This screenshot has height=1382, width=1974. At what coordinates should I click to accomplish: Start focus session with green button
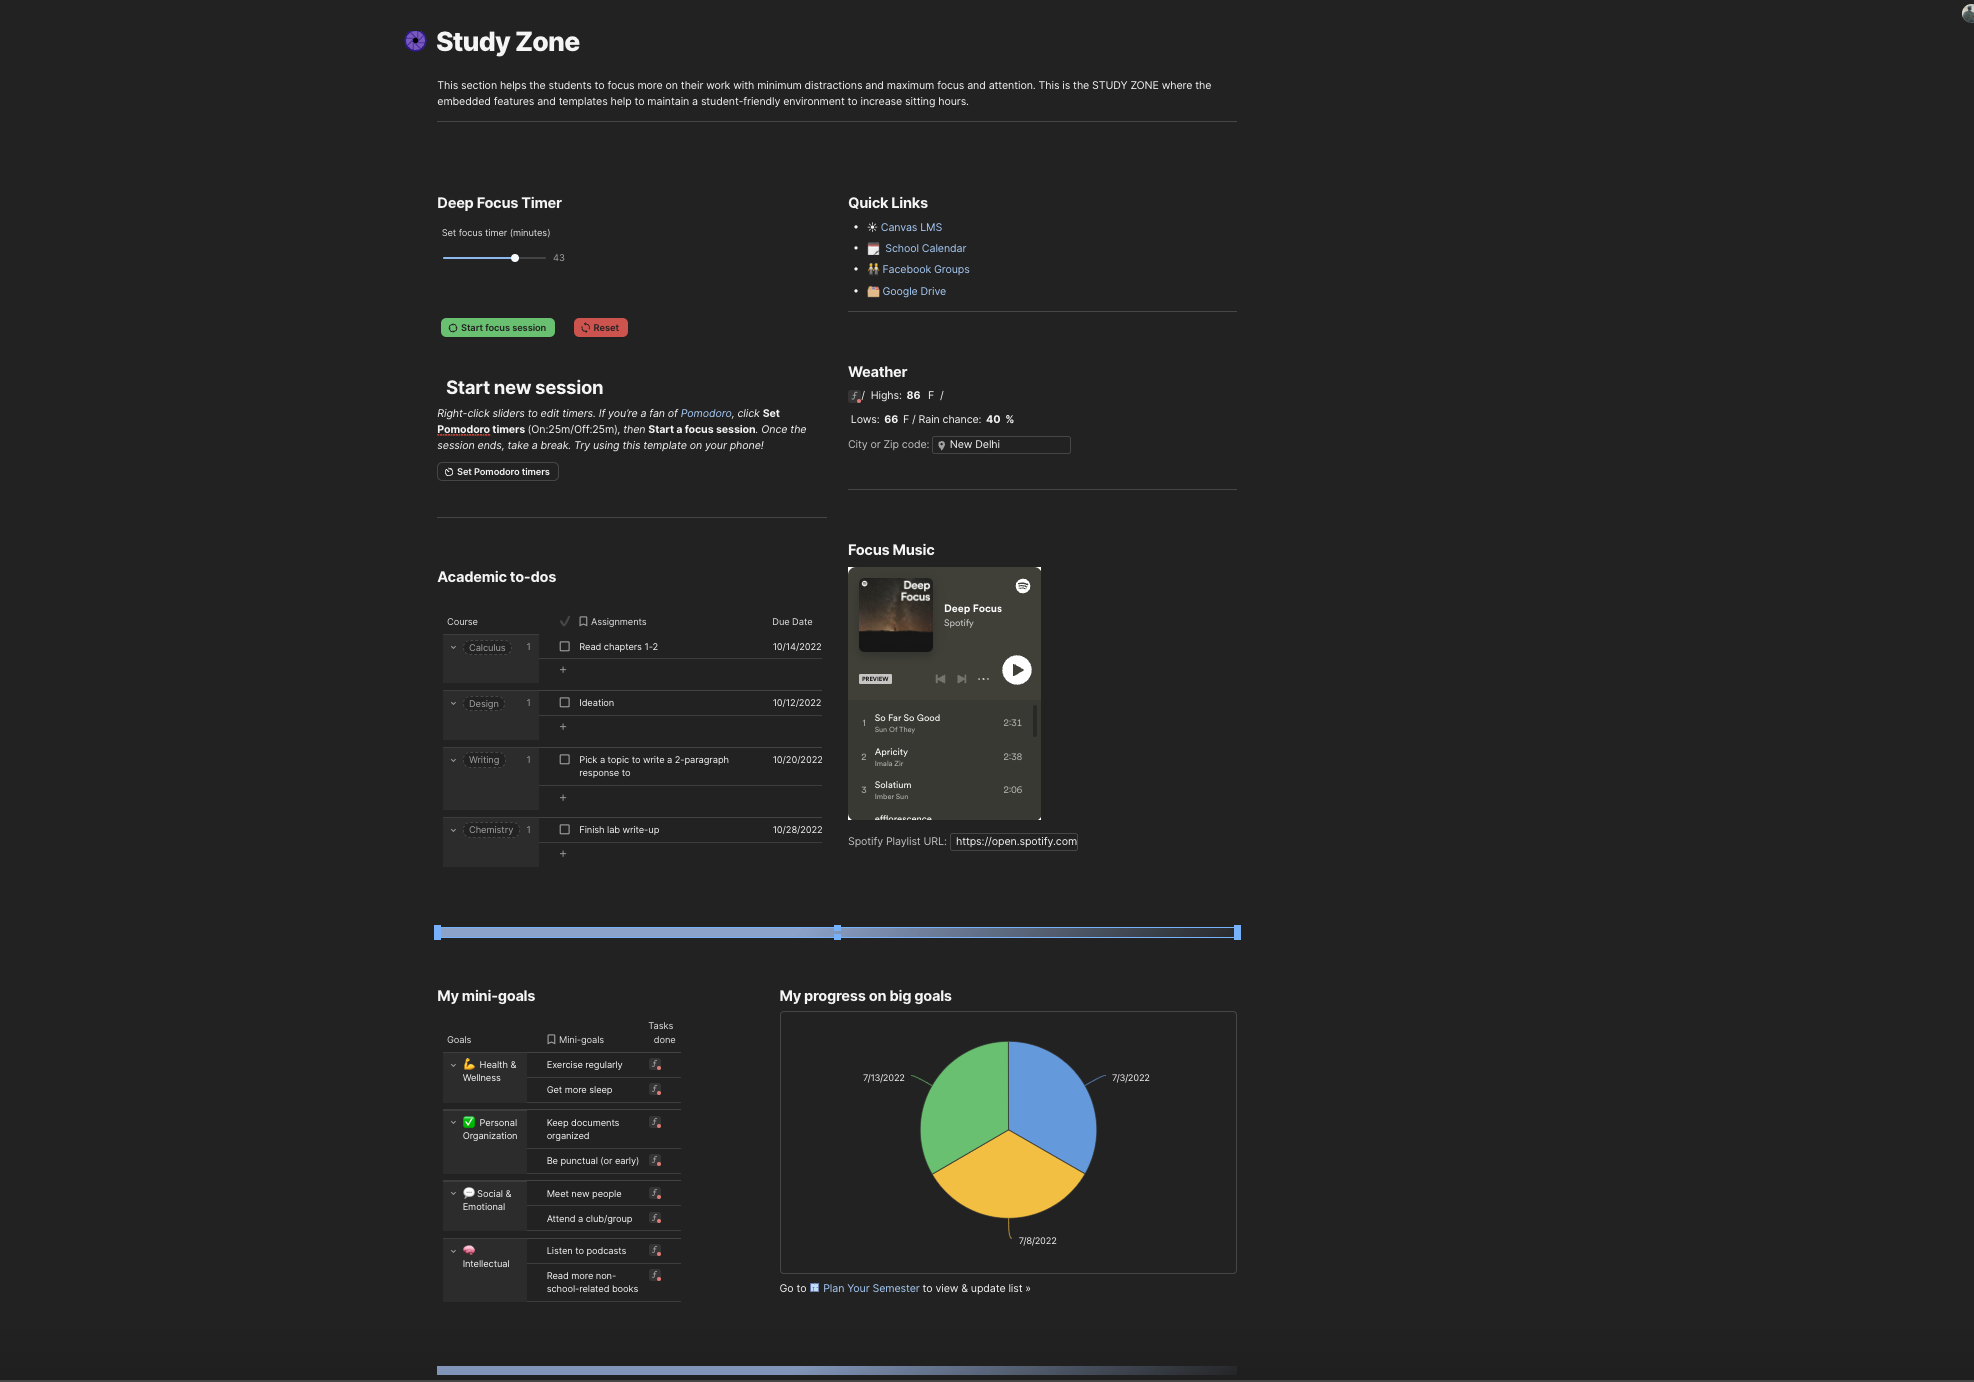click(x=498, y=328)
